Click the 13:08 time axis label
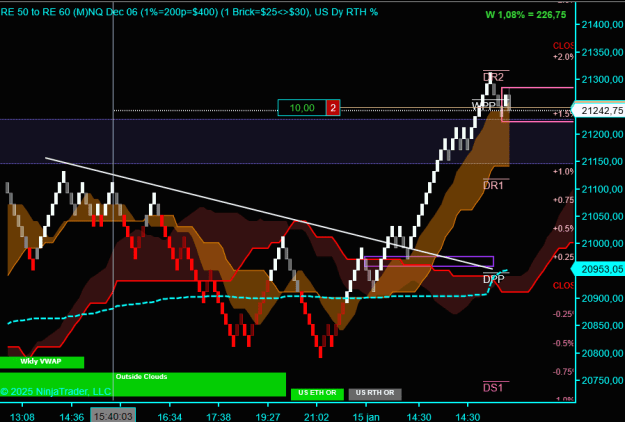 [x=22, y=417]
